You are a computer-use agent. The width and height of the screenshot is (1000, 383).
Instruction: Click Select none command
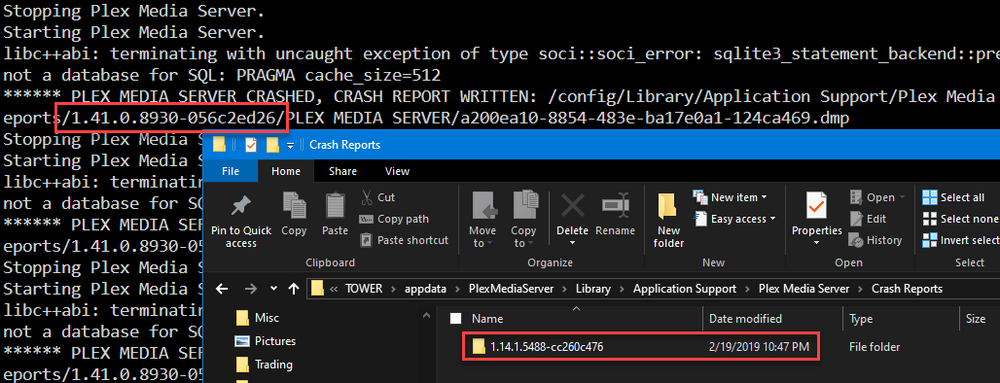click(960, 219)
